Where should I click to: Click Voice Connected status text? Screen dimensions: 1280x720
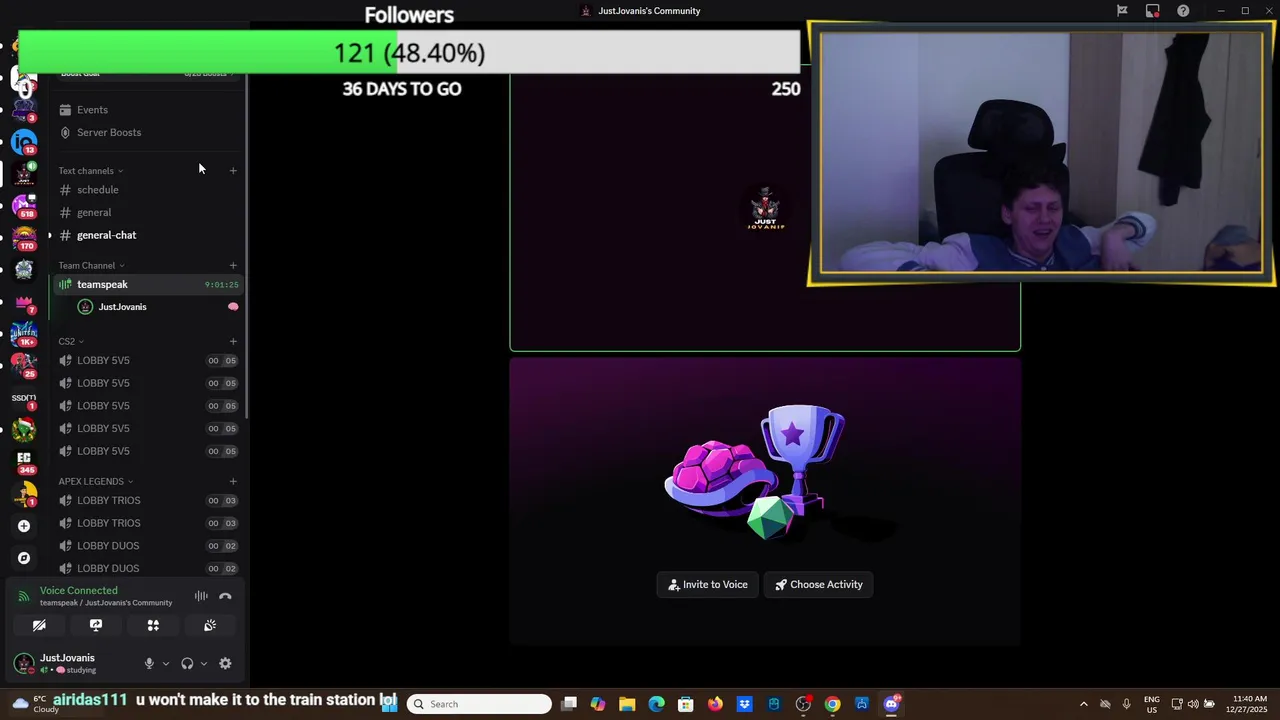(79, 591)
